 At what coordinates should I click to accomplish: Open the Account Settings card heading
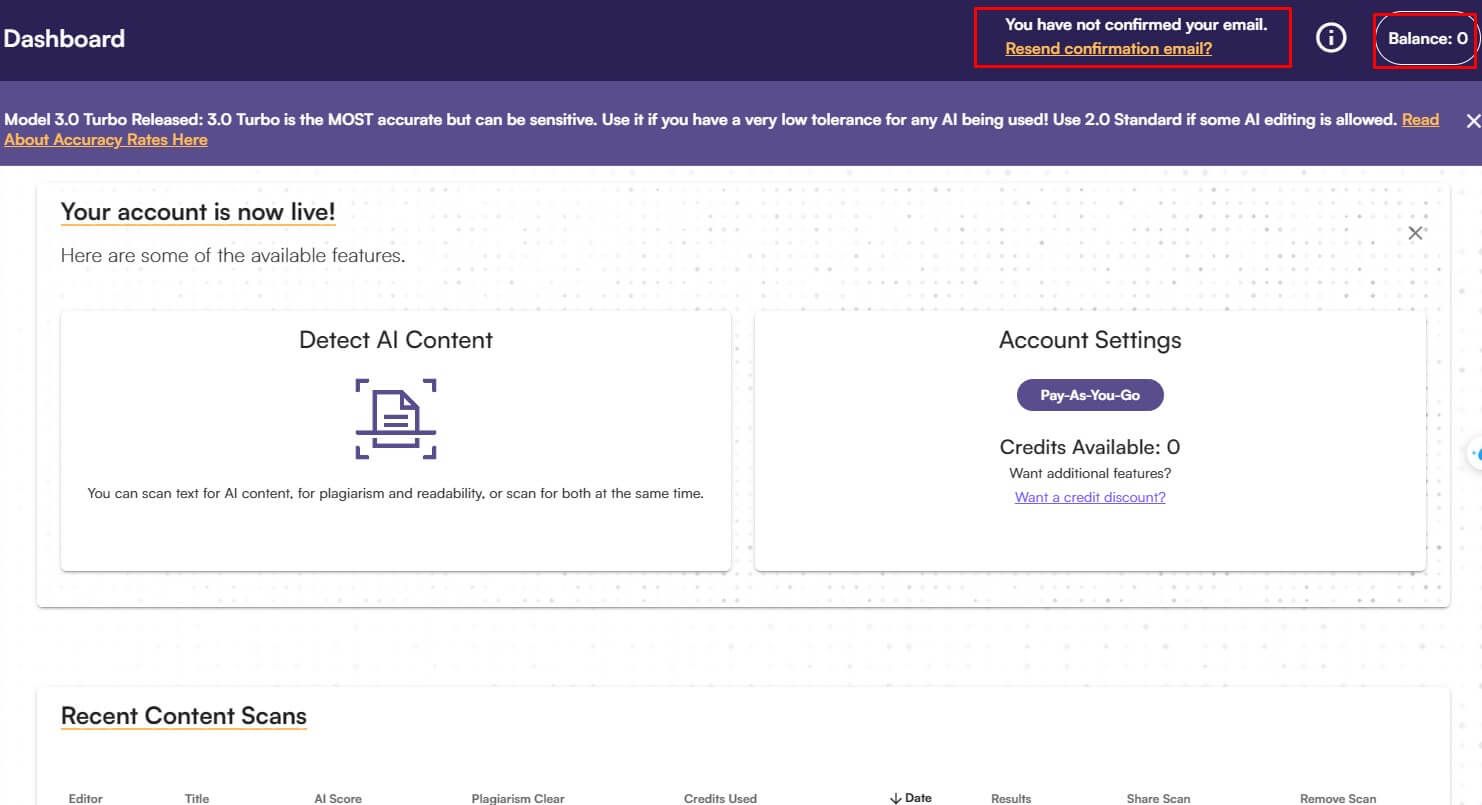tap(1090, 340)
